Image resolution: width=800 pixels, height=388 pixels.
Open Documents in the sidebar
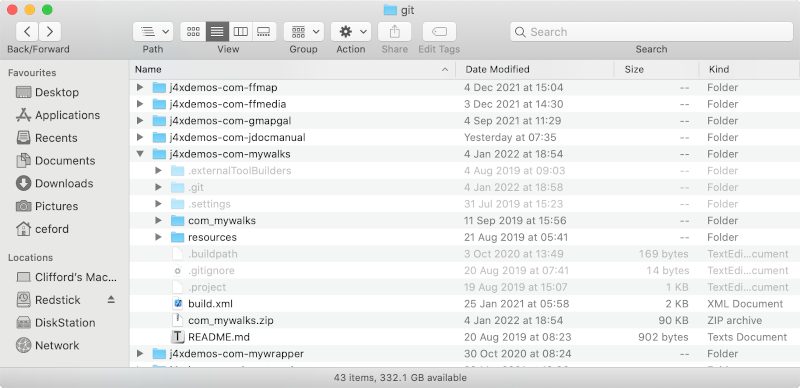point(56,161)
